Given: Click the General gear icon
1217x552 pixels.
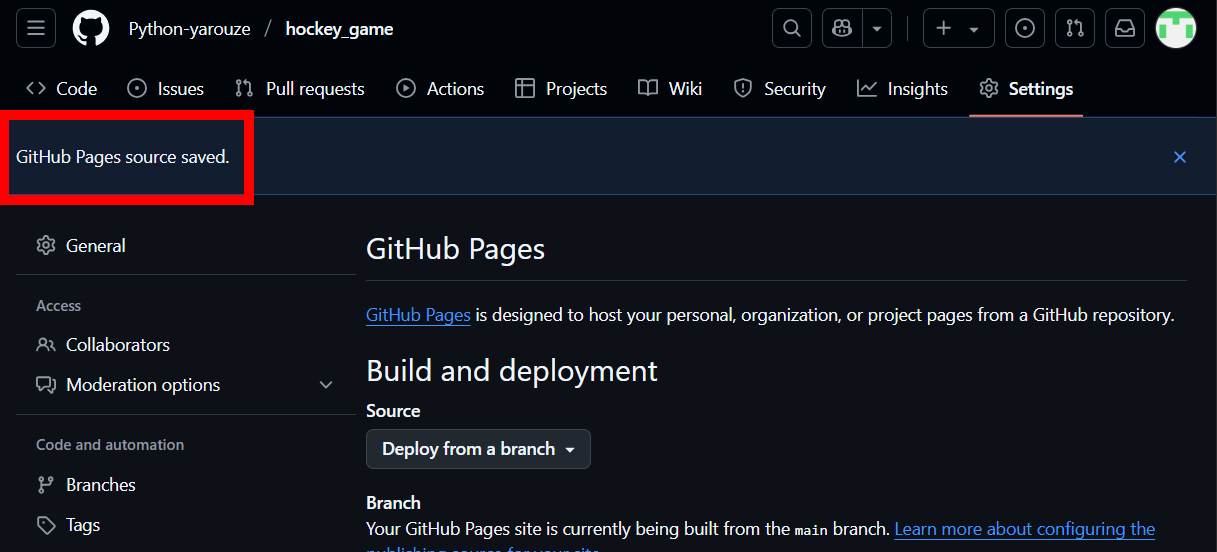Looking at the screenshot, I should click(x=46, y=246).
